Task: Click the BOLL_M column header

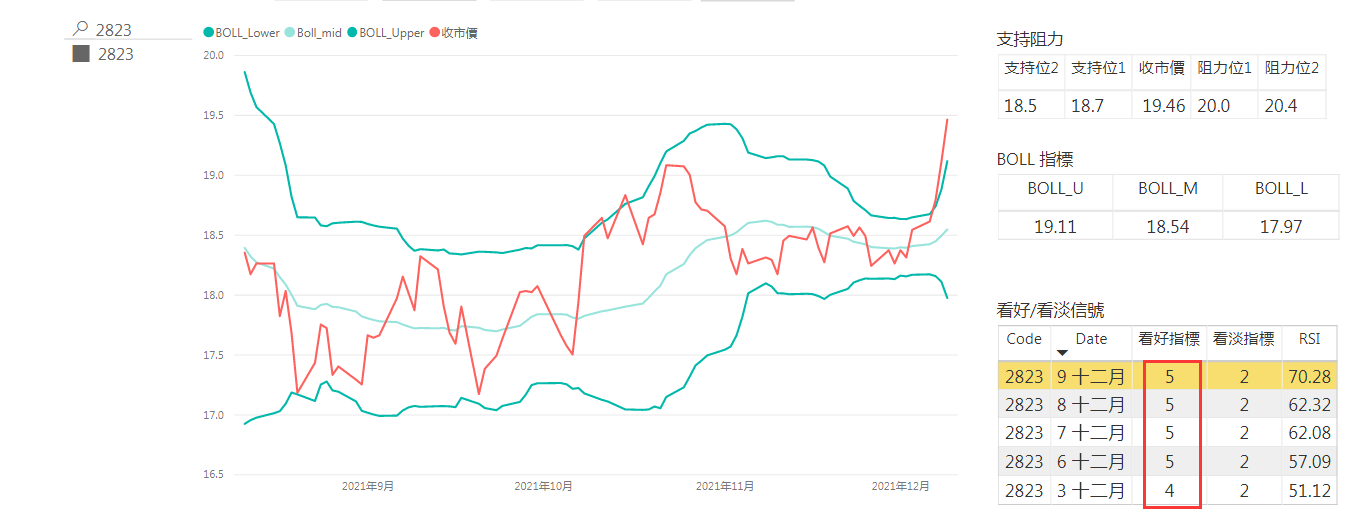Action: coord(1168,188)
